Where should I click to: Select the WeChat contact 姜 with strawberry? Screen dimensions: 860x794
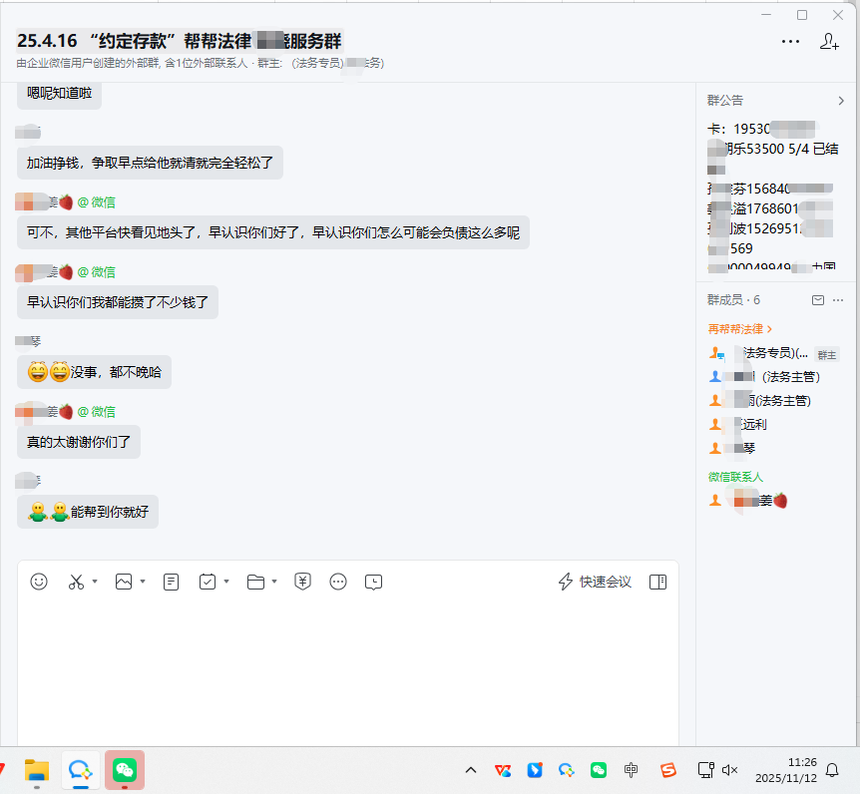[748, 500]
